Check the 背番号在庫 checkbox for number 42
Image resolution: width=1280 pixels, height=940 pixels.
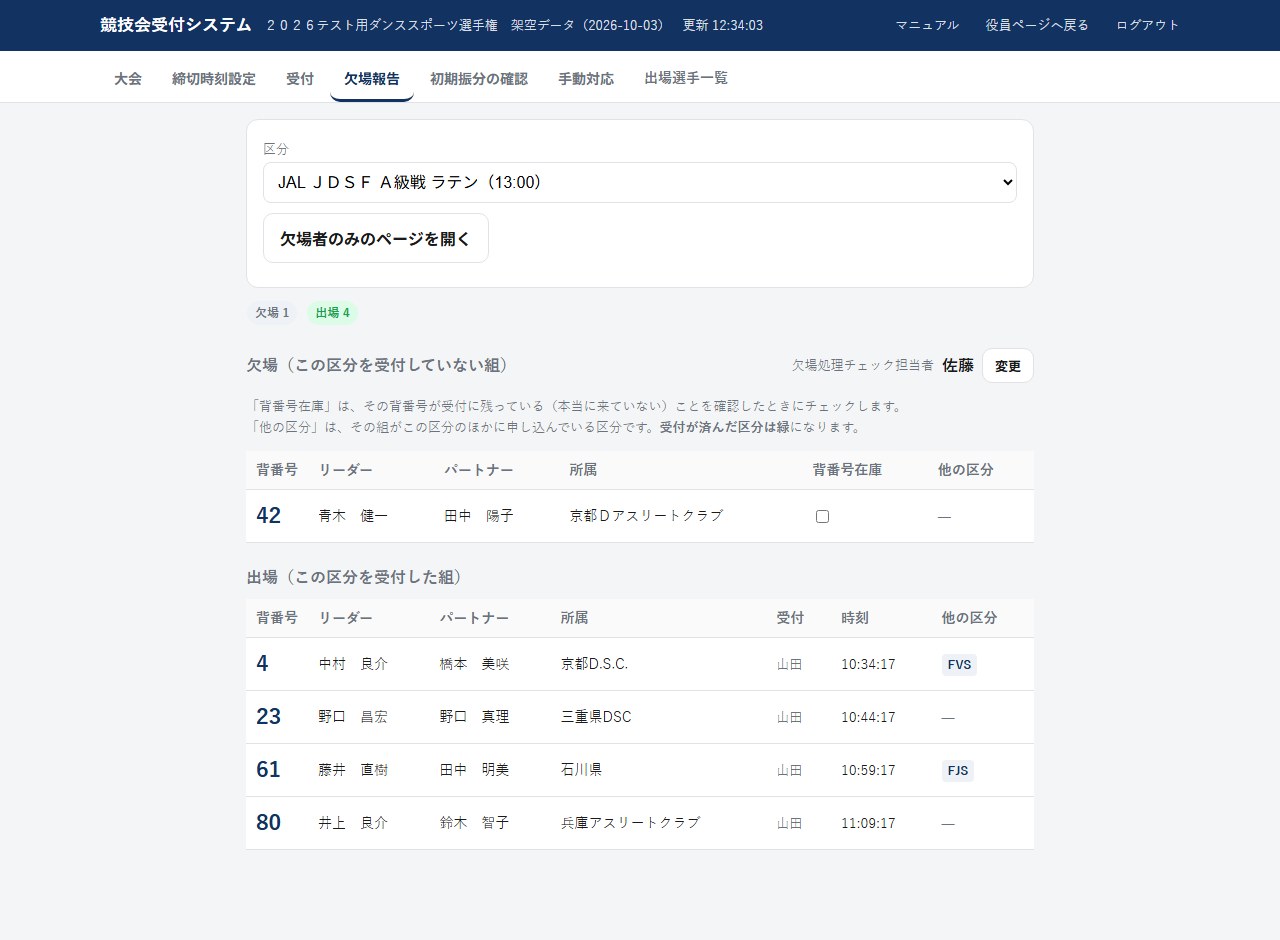(822, 516)
